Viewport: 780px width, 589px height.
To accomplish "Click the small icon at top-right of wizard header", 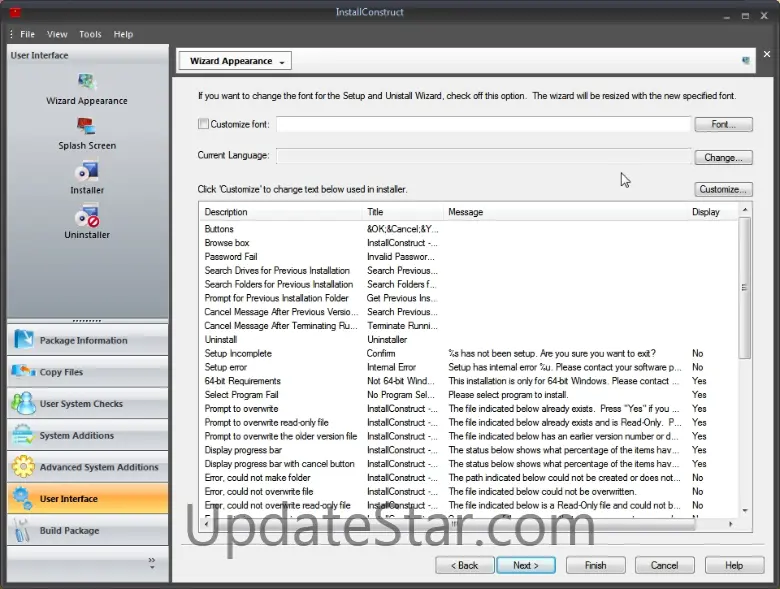I will click(x=746, y=61).
